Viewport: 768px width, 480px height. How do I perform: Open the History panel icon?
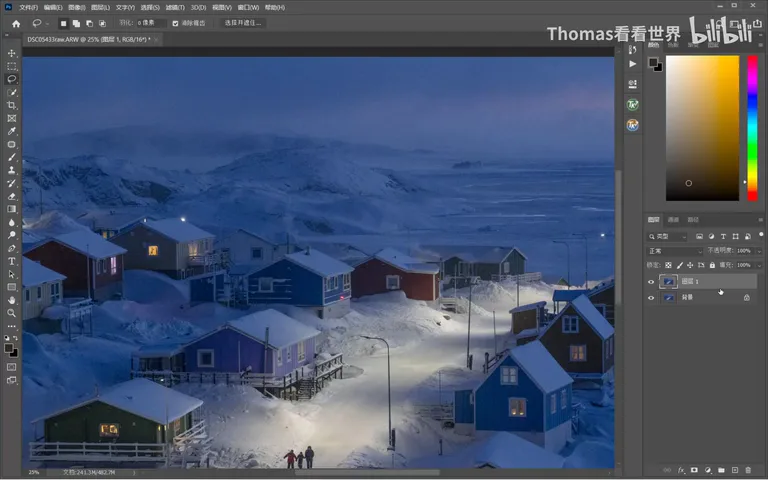pos(632,49)
